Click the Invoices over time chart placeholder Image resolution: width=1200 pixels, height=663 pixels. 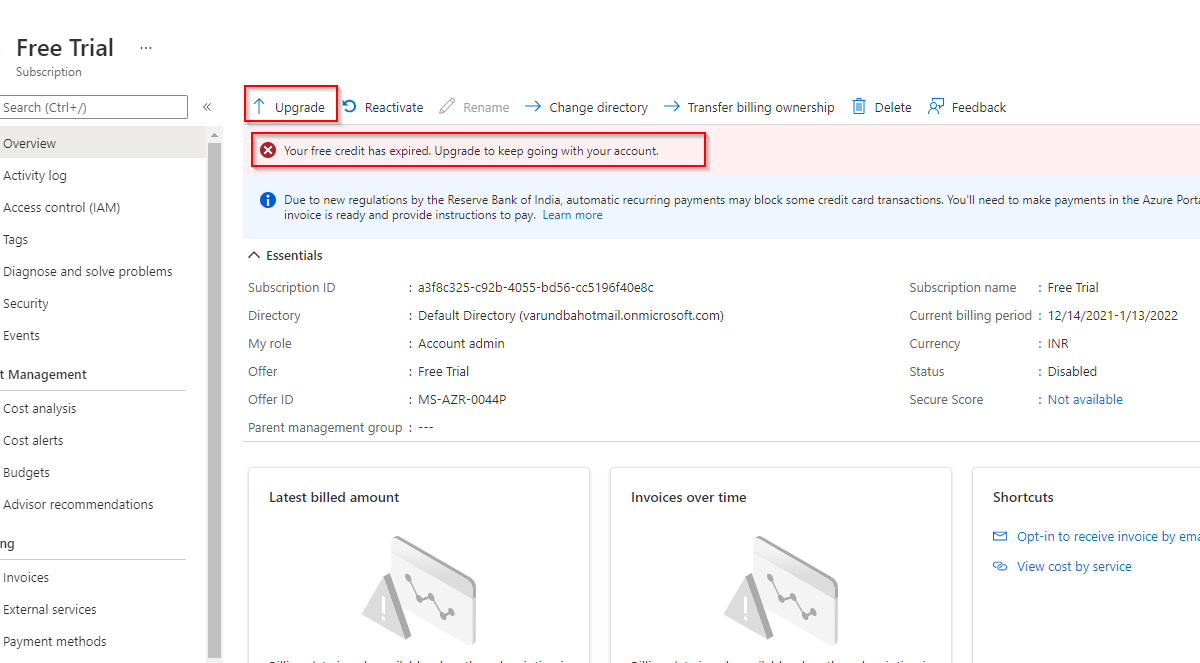point(781,590)
